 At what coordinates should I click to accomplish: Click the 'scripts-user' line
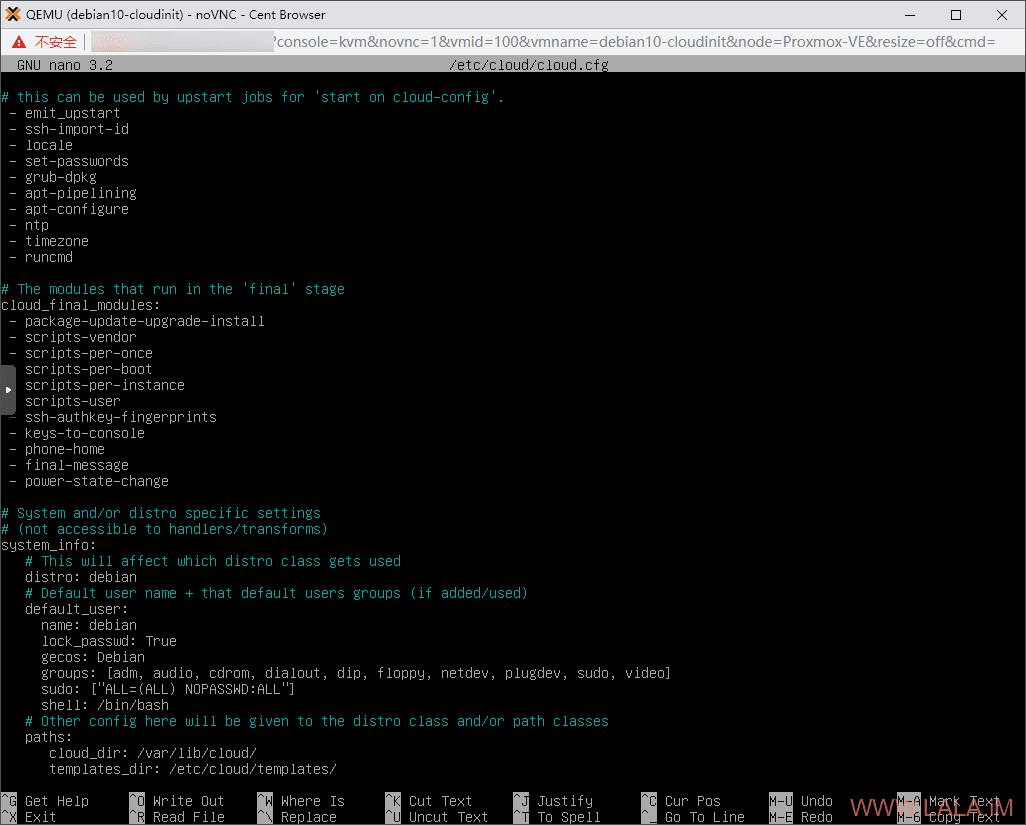[73, 402]
